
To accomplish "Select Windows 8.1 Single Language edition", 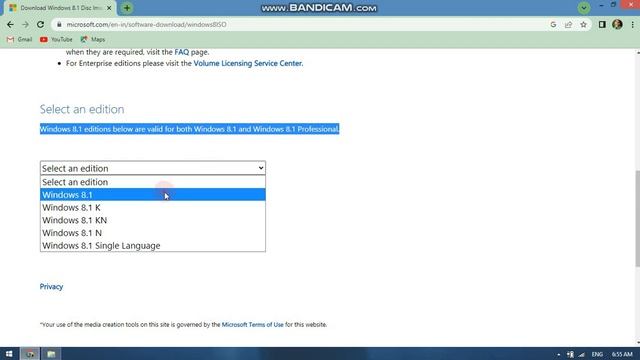I will (153, 245).
